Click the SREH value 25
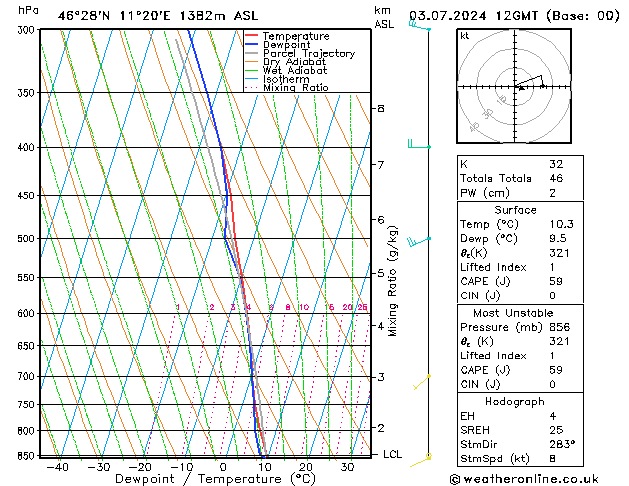 pos(556,430)
